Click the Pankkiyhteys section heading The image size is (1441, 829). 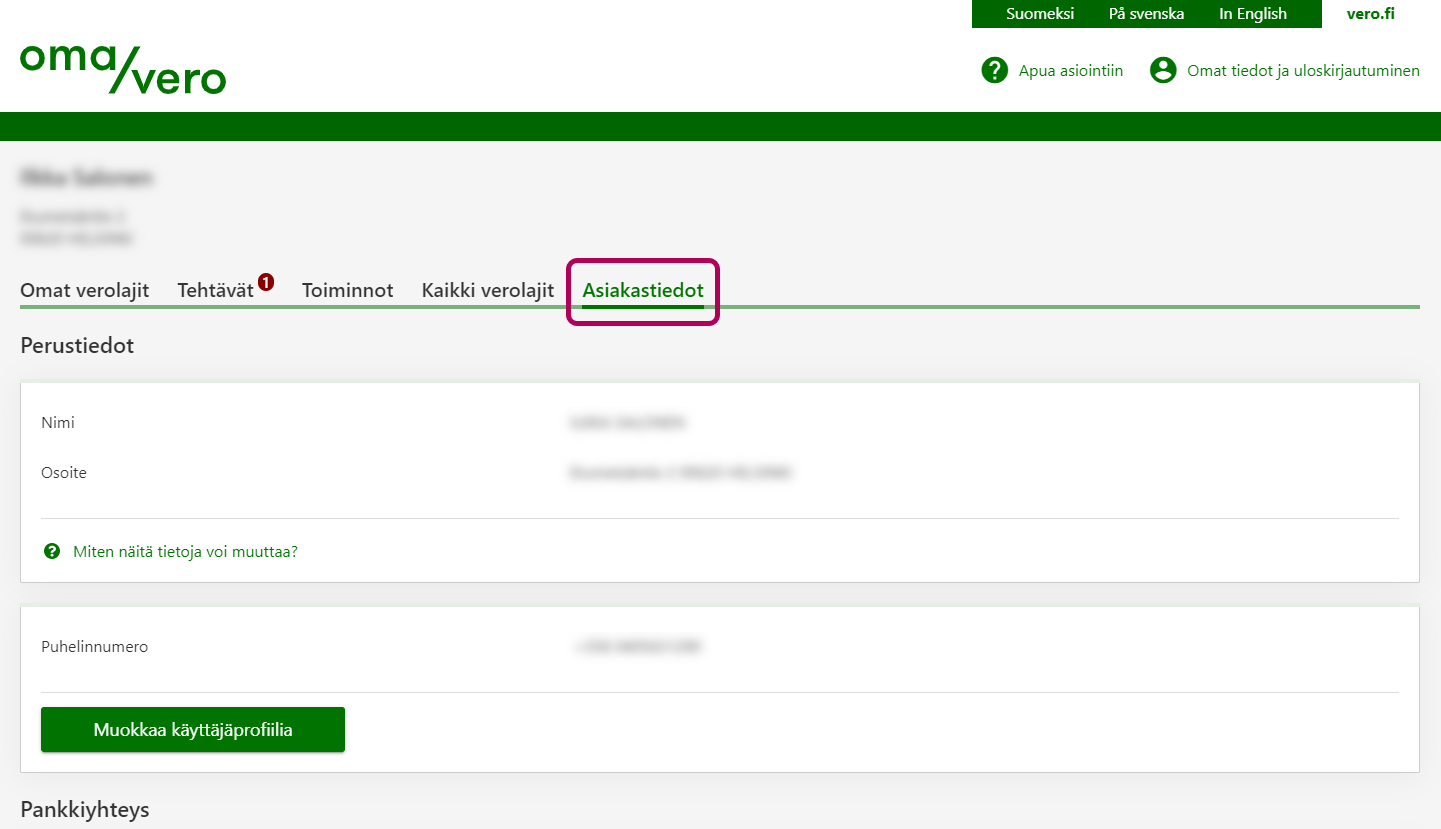[85, 809]
